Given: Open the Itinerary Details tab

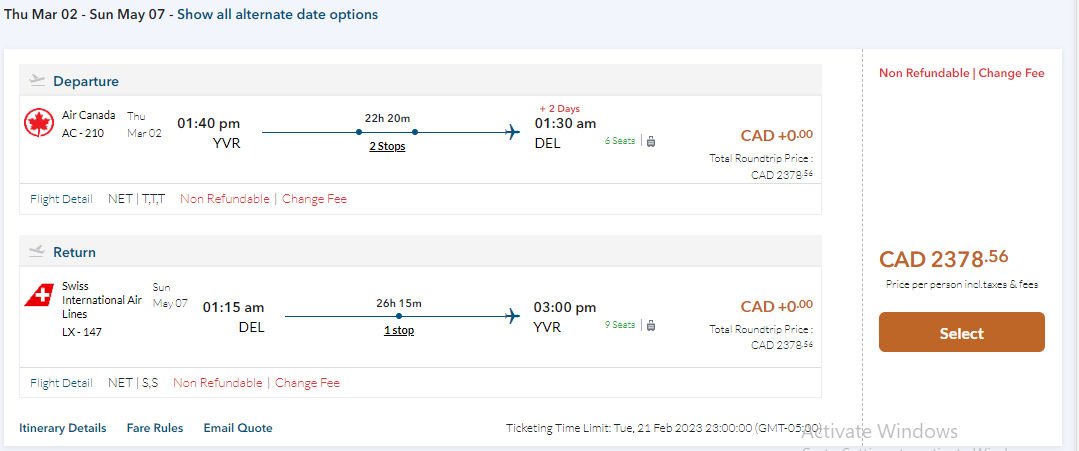Looking at the screenshot, I should tap(62, 428).
